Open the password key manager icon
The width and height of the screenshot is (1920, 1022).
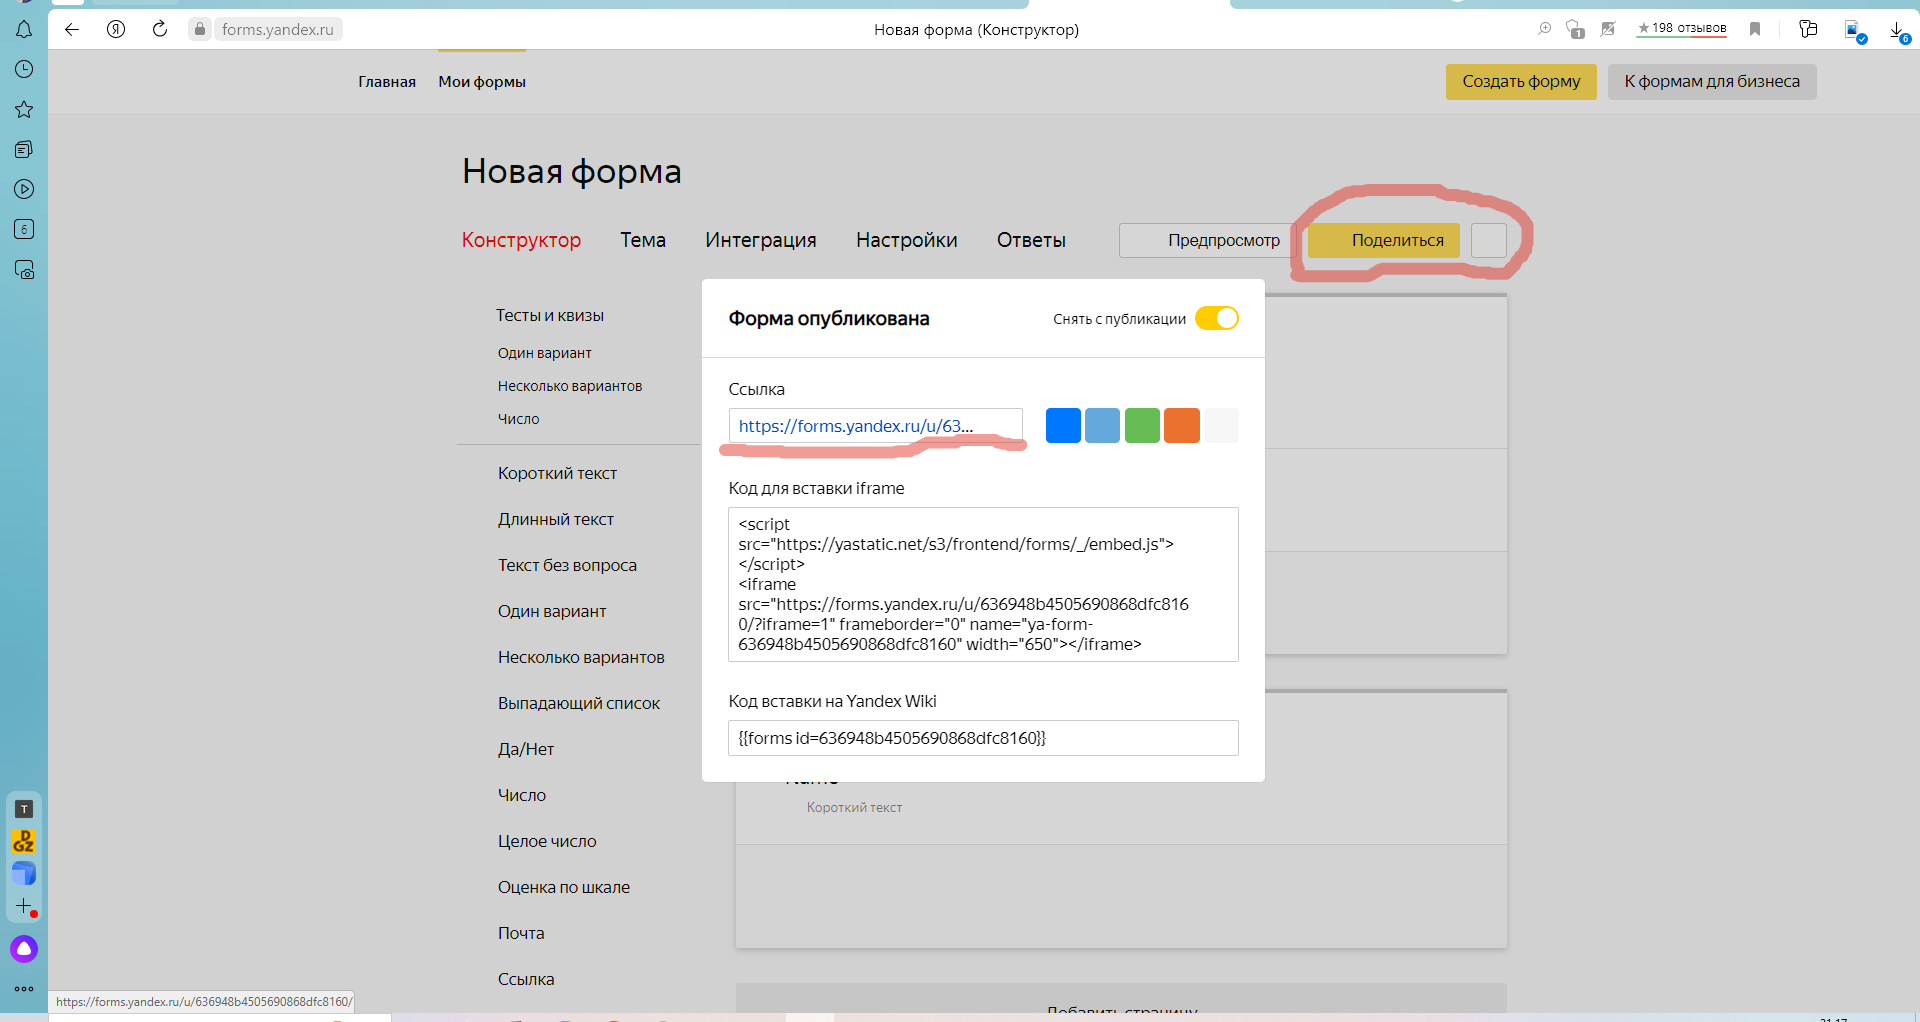click(x=1808, y=29)
